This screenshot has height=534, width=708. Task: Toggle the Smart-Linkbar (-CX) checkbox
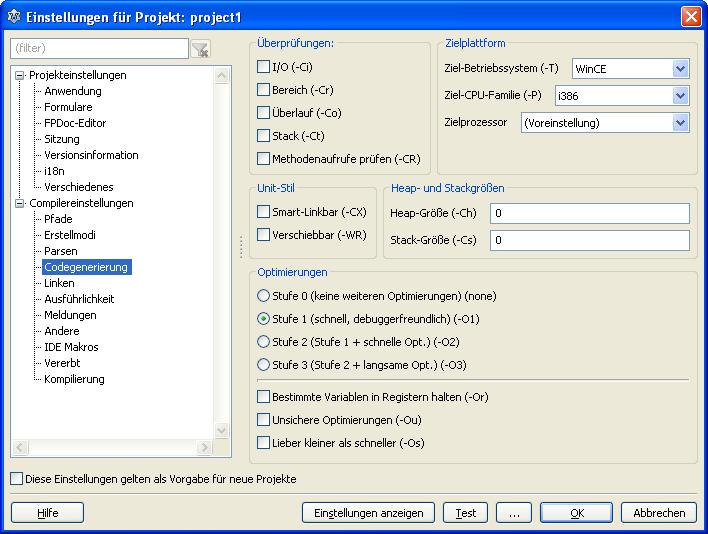[x=264, y=212]
